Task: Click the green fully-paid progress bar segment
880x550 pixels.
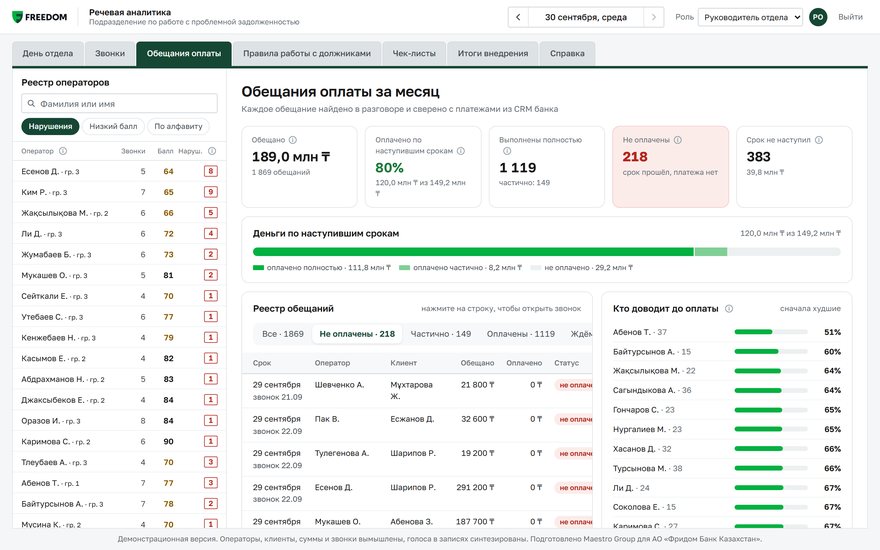Action: pos(473,252)
